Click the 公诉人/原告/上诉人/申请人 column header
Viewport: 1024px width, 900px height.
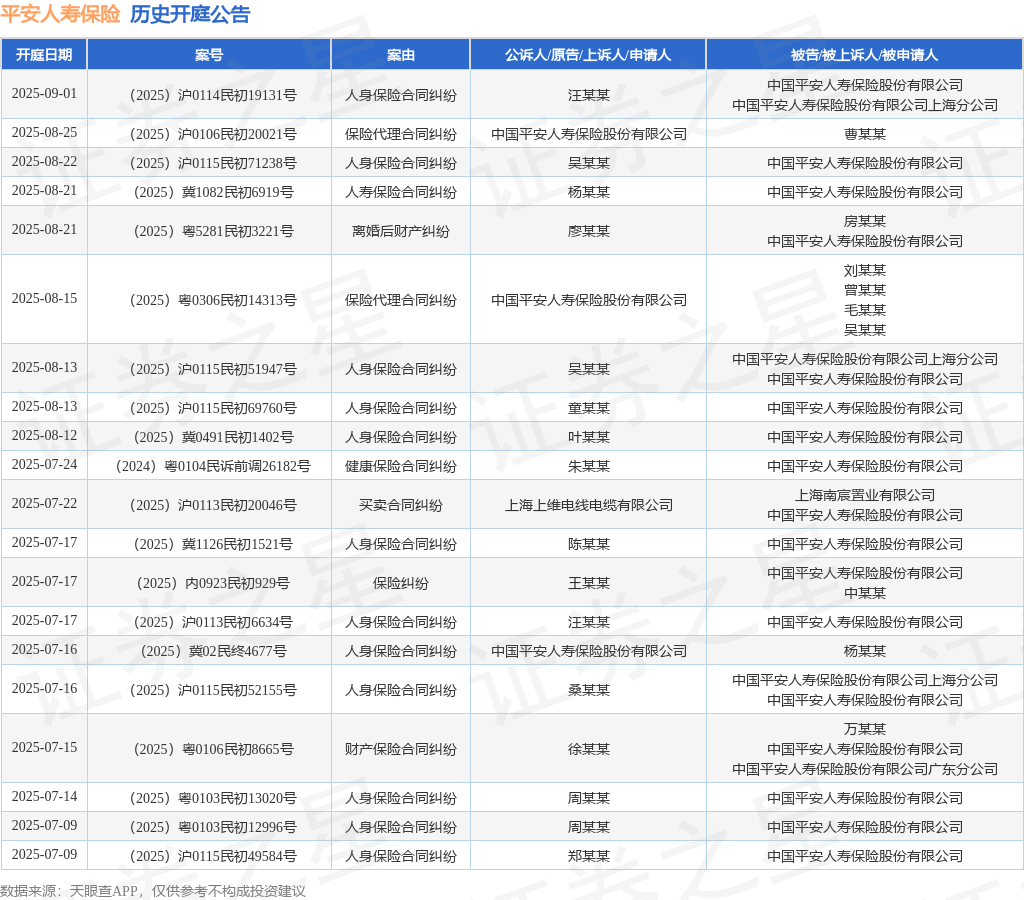[588, 55]
